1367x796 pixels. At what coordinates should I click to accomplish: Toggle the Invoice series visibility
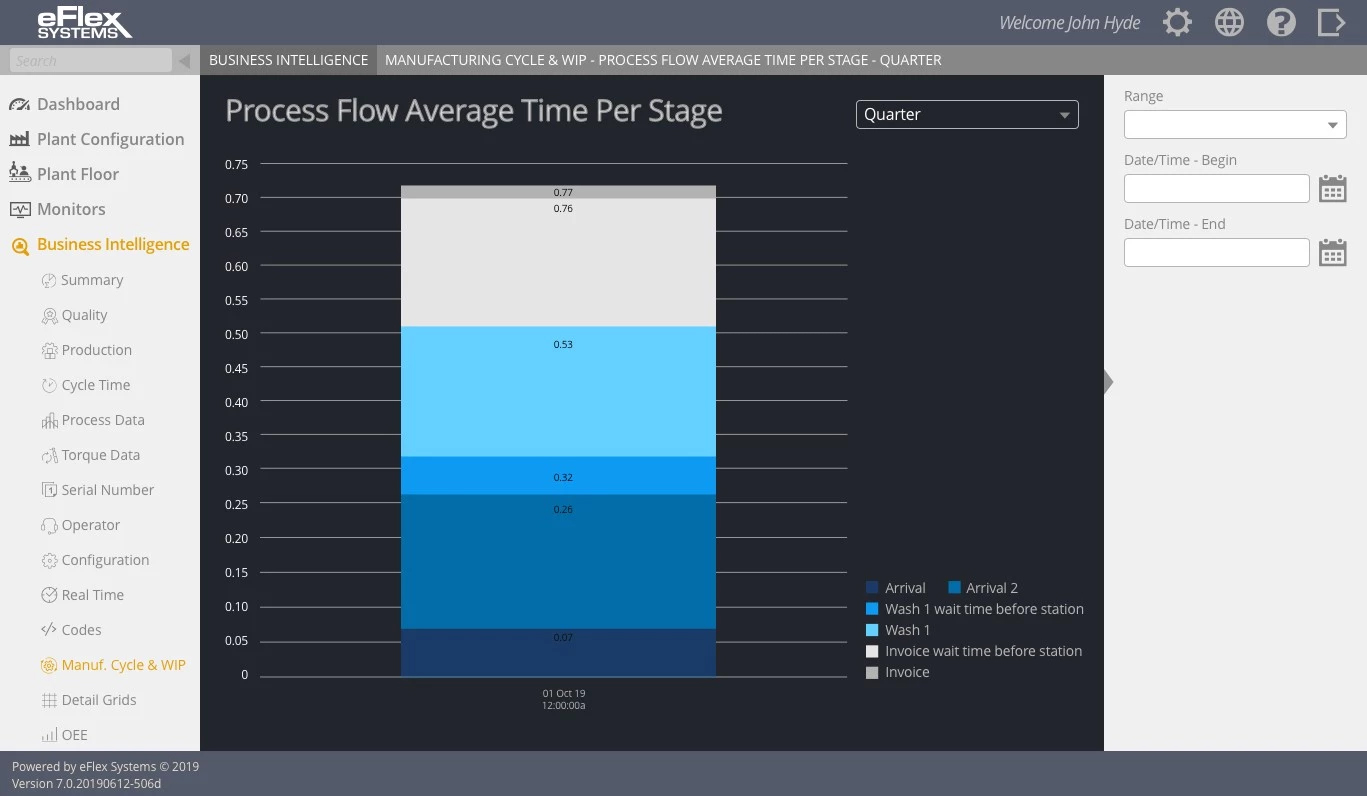coord(907,672)
